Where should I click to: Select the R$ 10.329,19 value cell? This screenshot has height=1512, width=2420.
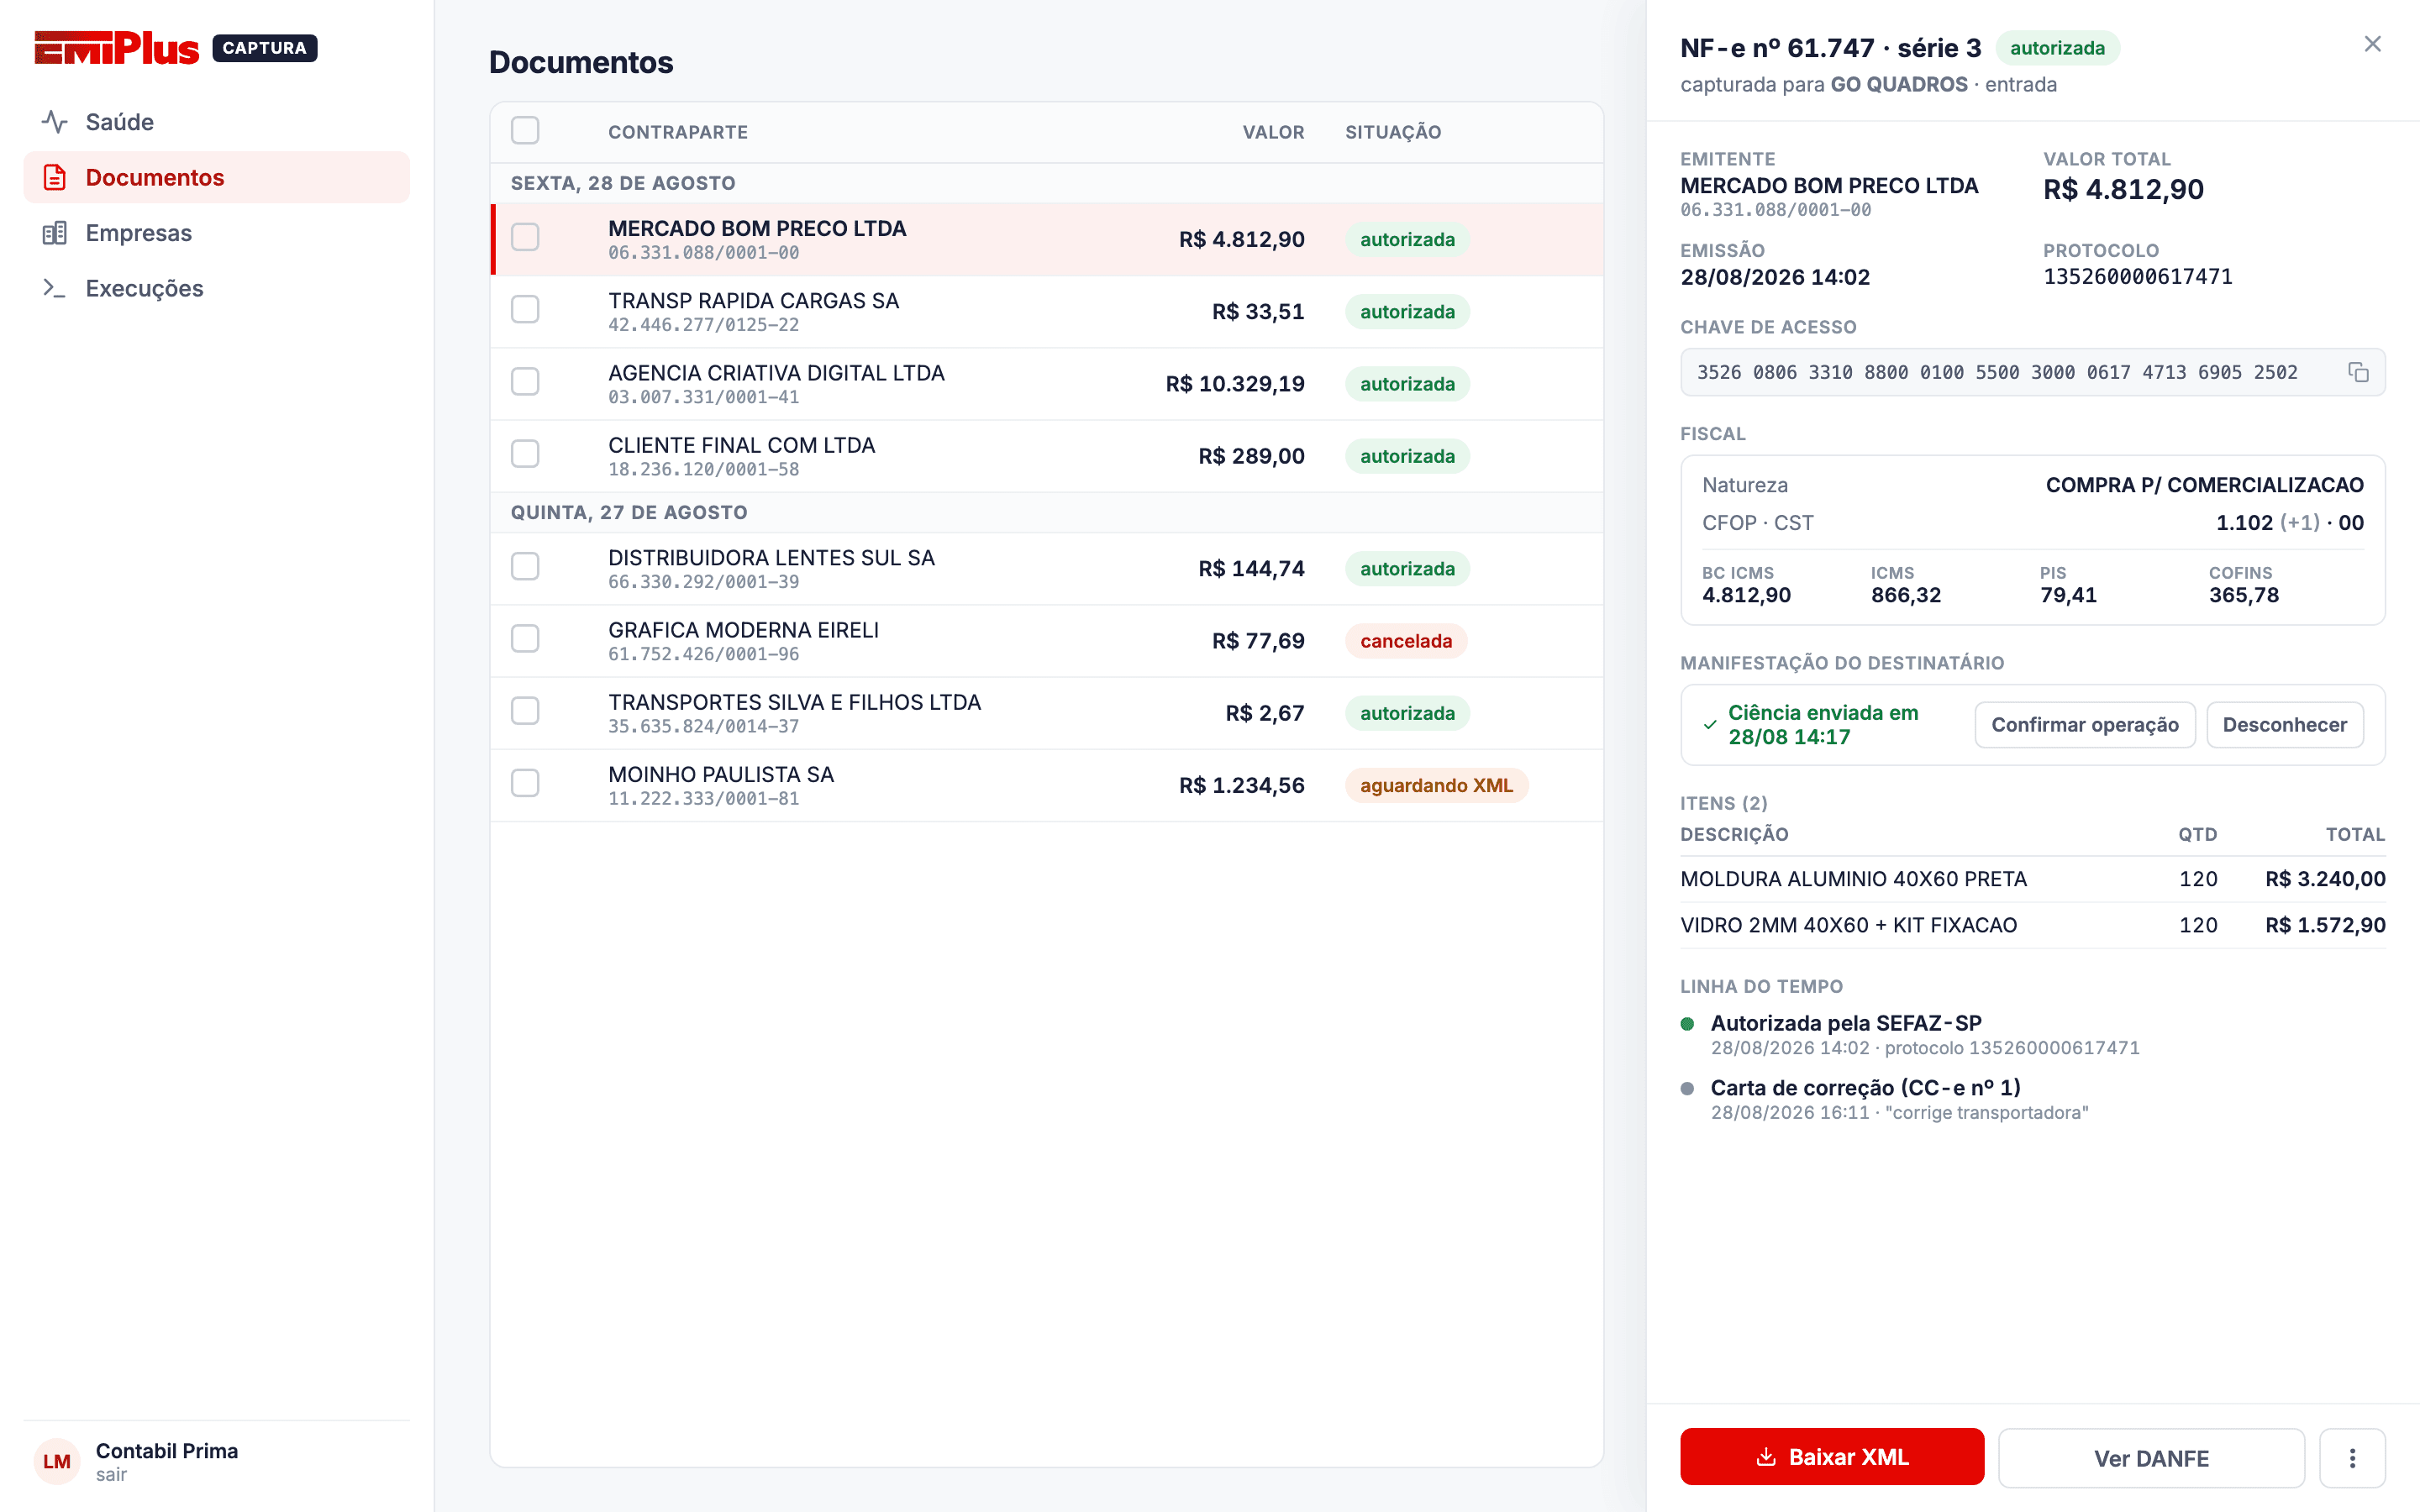pyautogui.click(x=1235, y=384)
